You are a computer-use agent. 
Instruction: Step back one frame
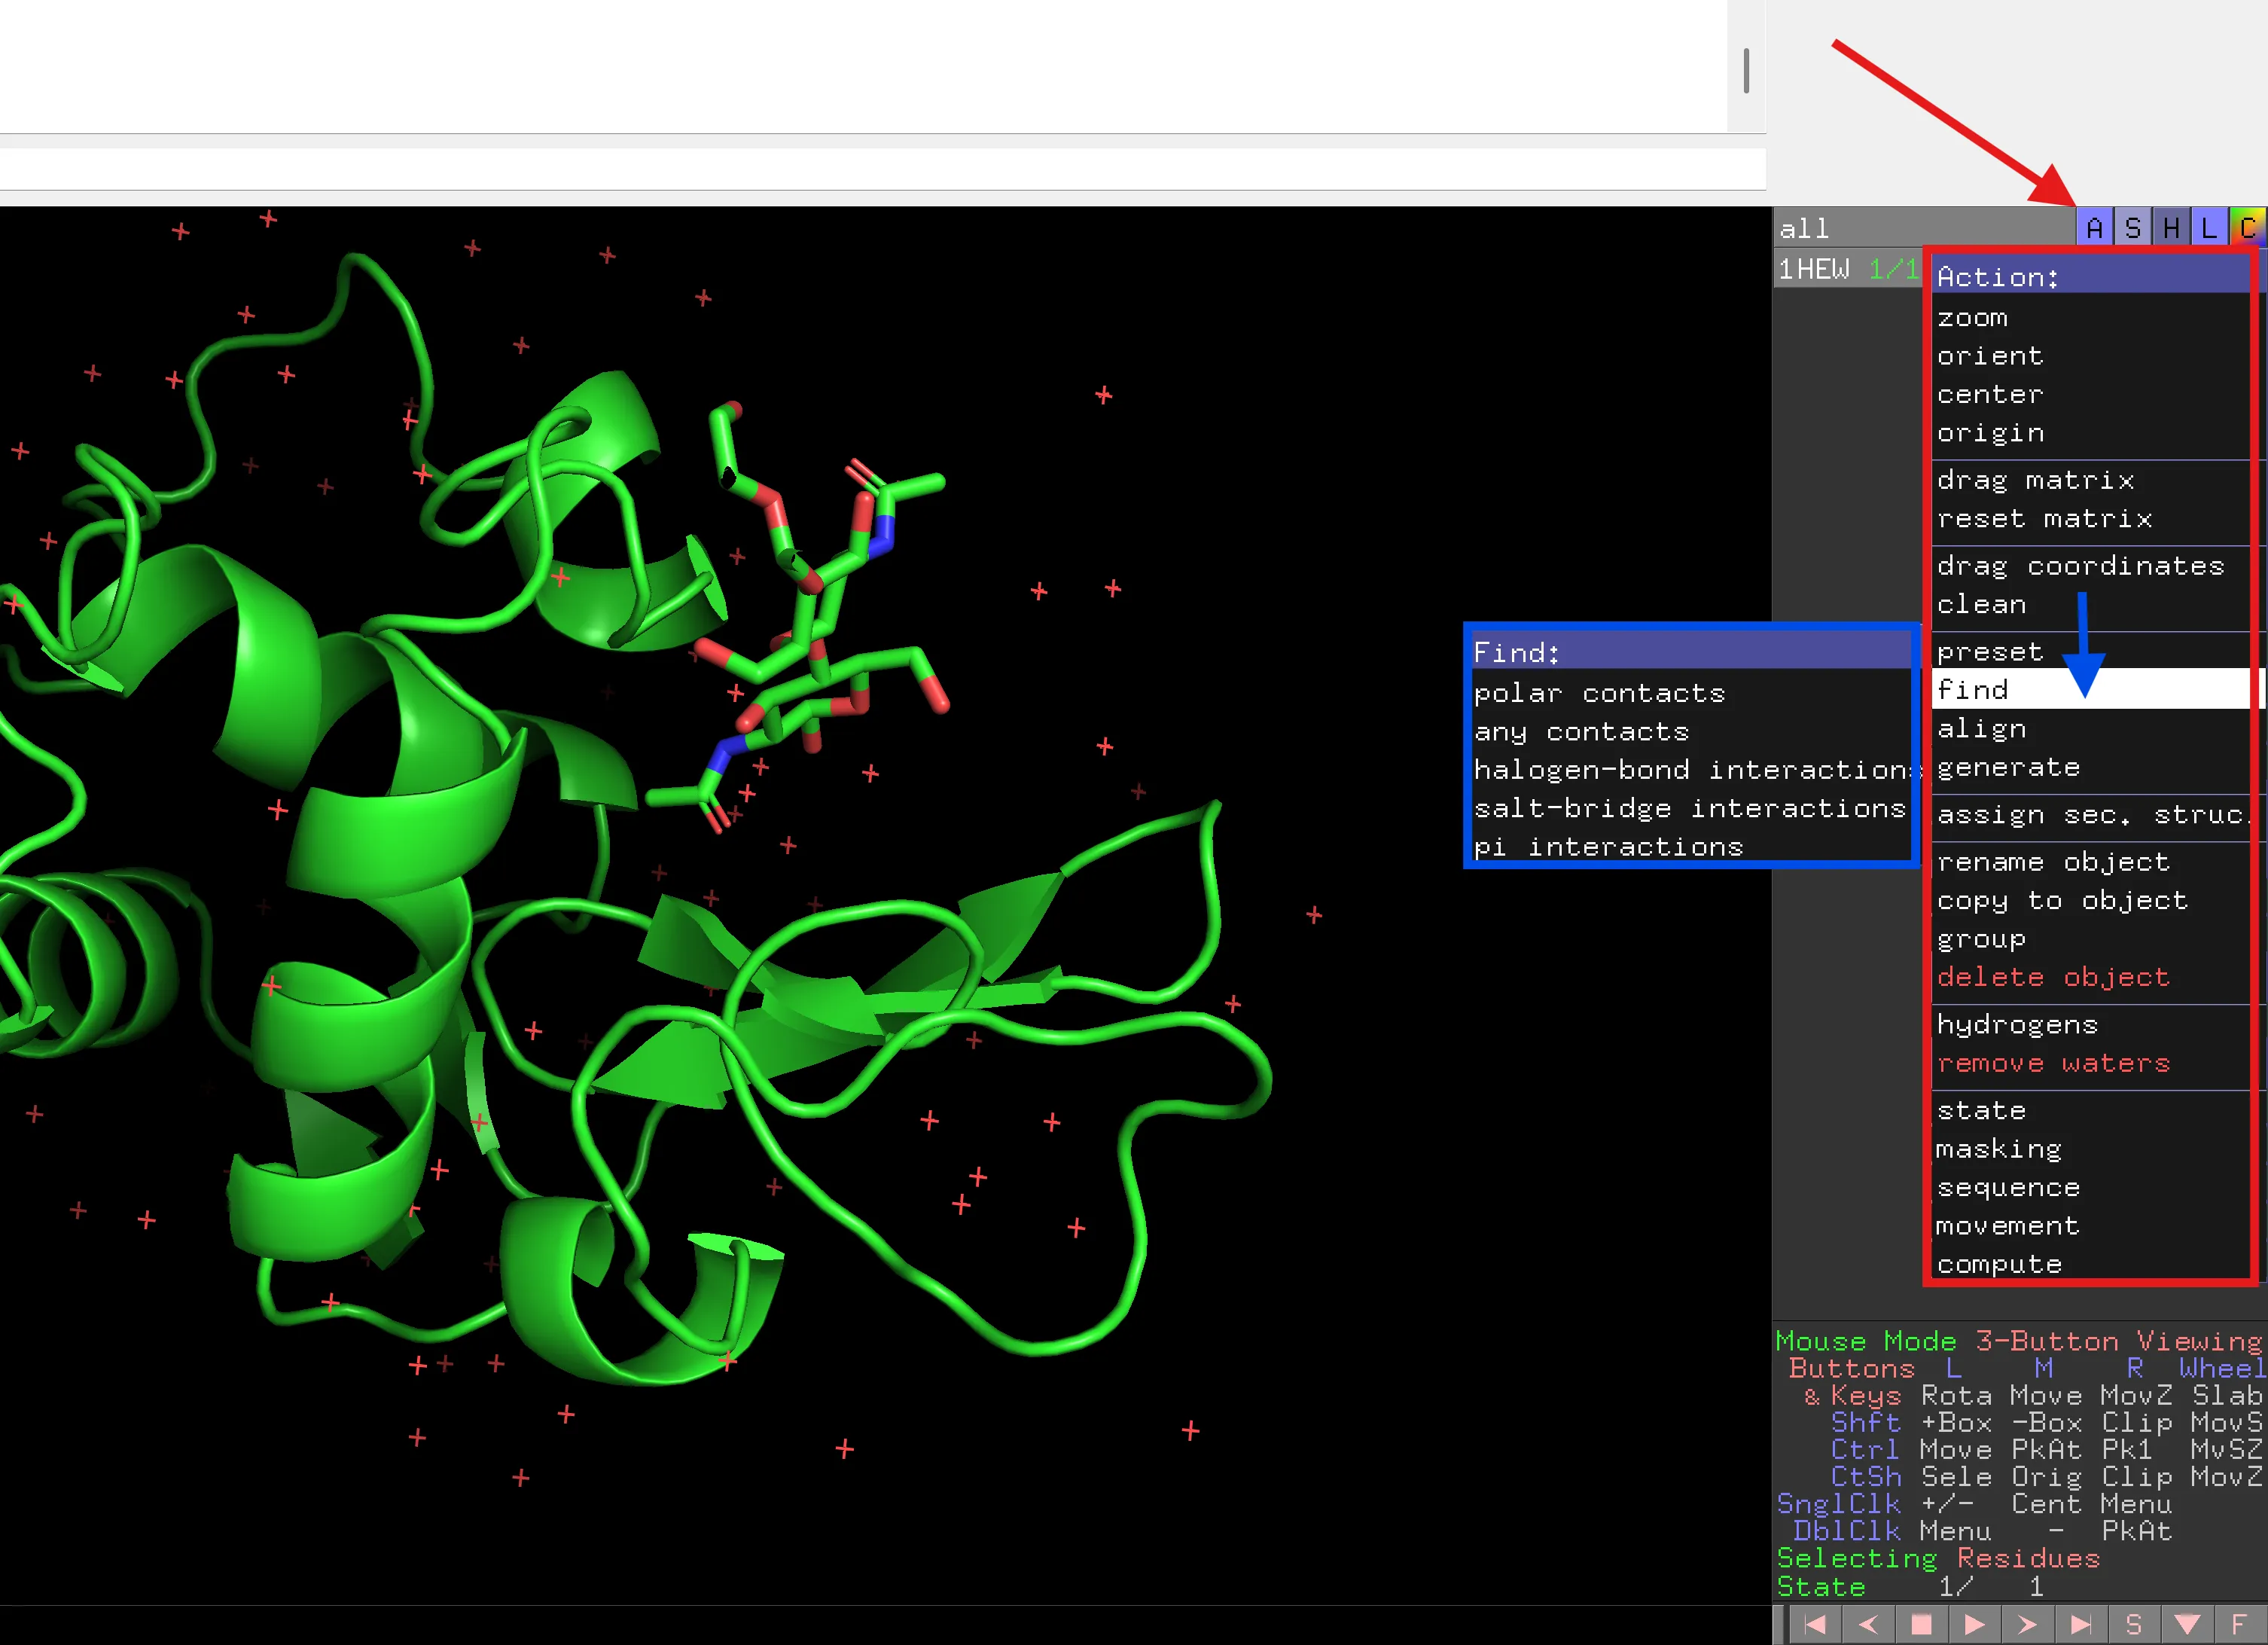click(1868, 1625)
